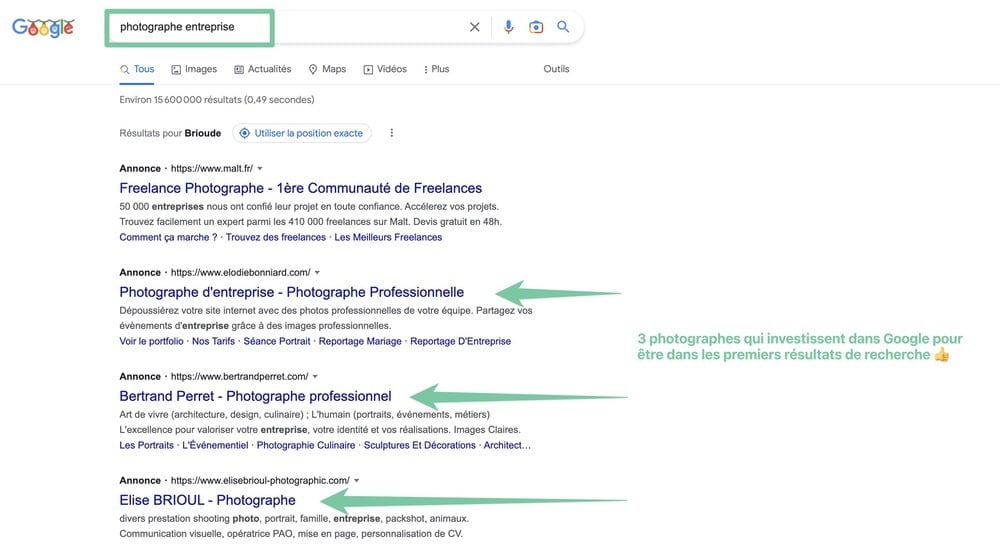Click the 'Sculptures Et Décorations' sitelink
Viewport: 1000px width, 557px height.
tap(420, 445)
